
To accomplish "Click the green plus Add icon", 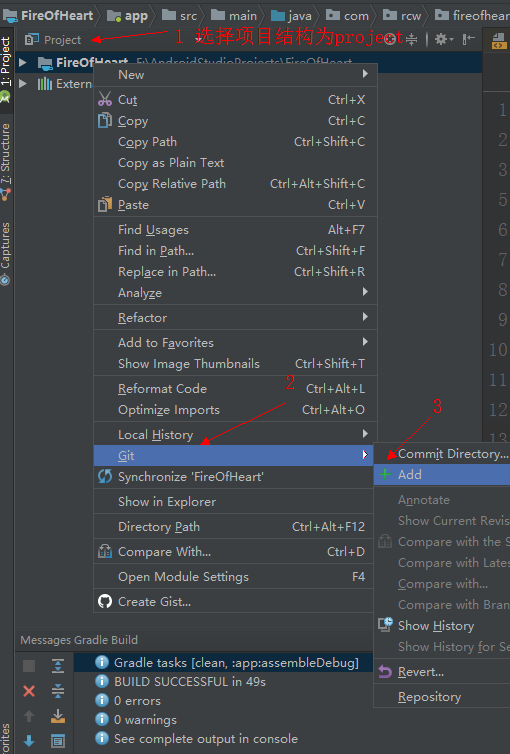I will [x=385, y=474].
